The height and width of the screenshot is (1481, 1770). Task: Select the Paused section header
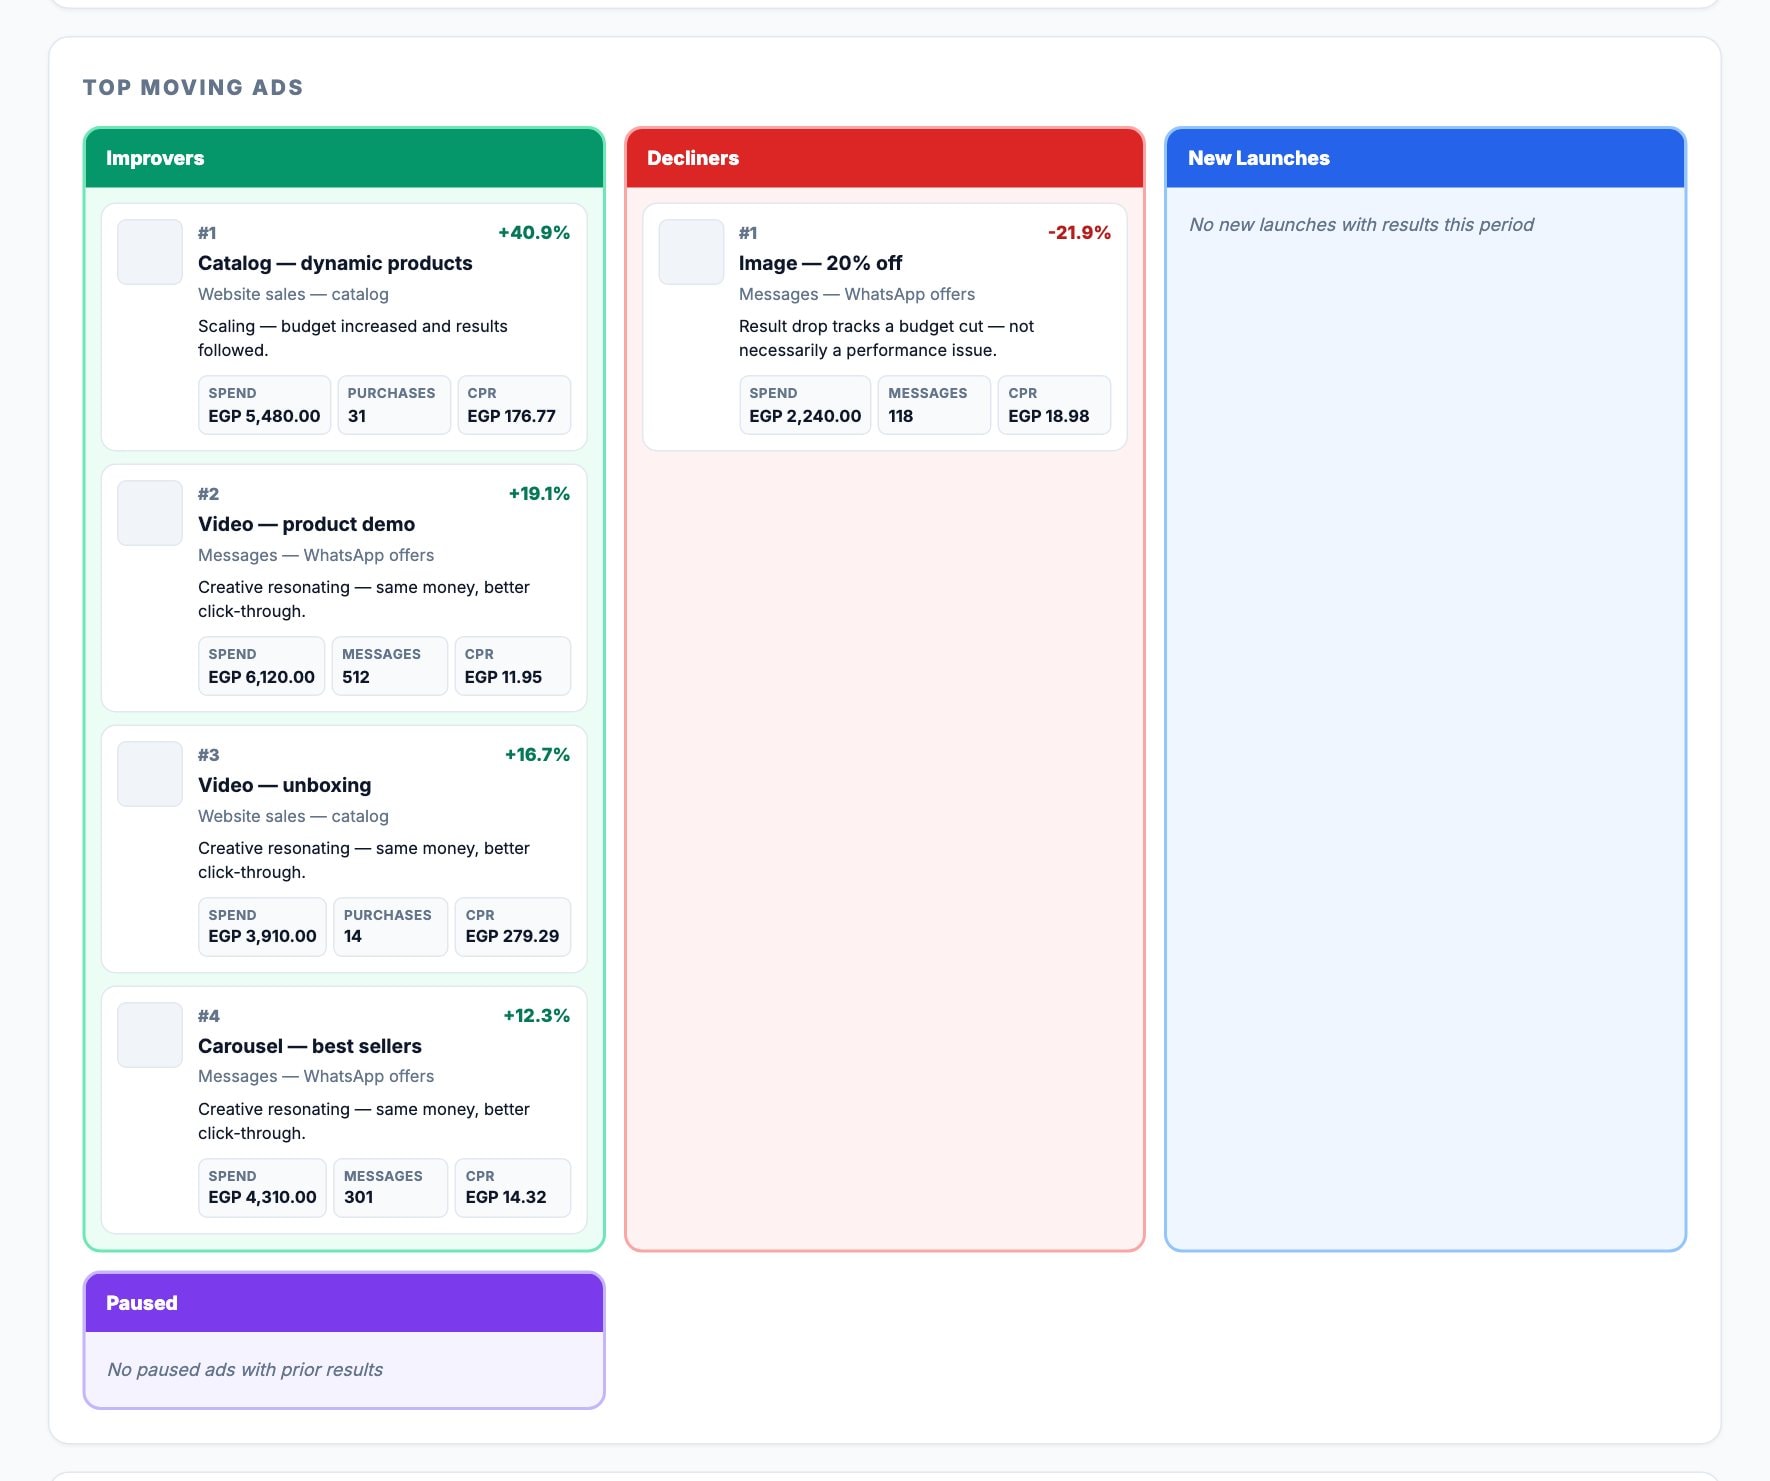[344, 1303]
